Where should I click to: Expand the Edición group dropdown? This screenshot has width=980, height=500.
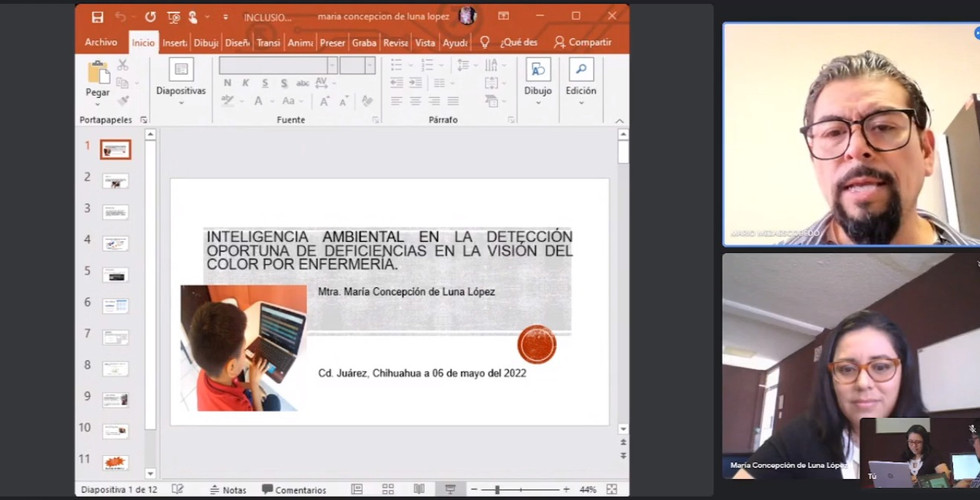coord(581,102)
